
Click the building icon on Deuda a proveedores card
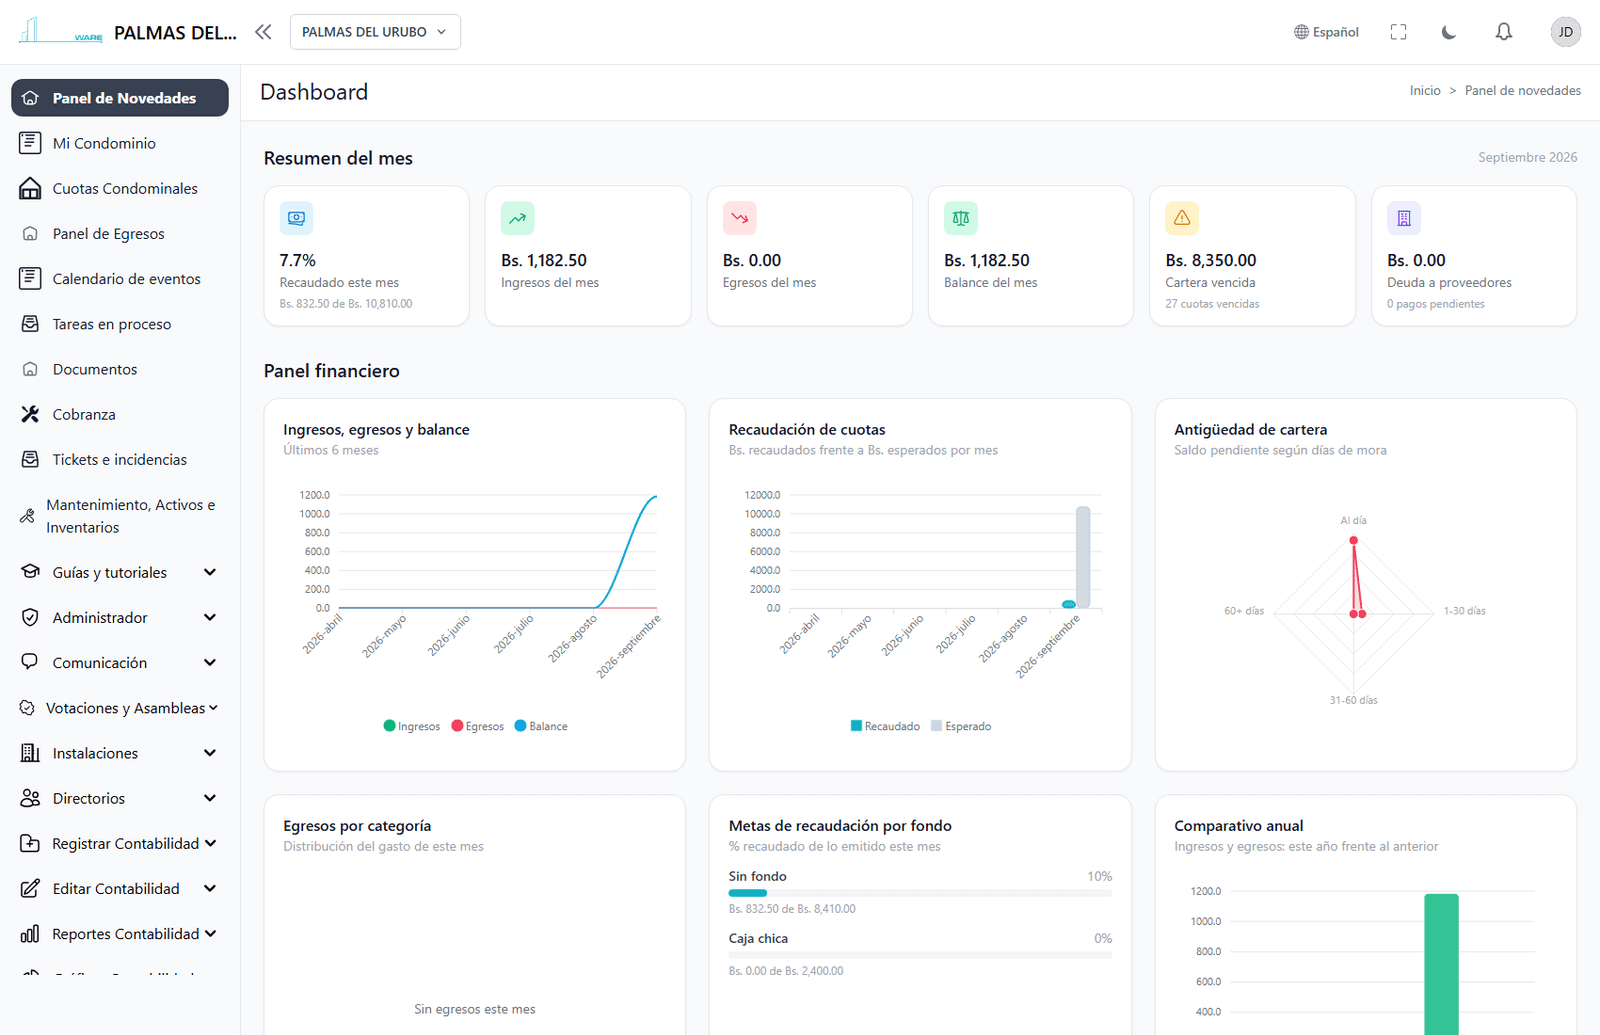tap(1403, 218)
